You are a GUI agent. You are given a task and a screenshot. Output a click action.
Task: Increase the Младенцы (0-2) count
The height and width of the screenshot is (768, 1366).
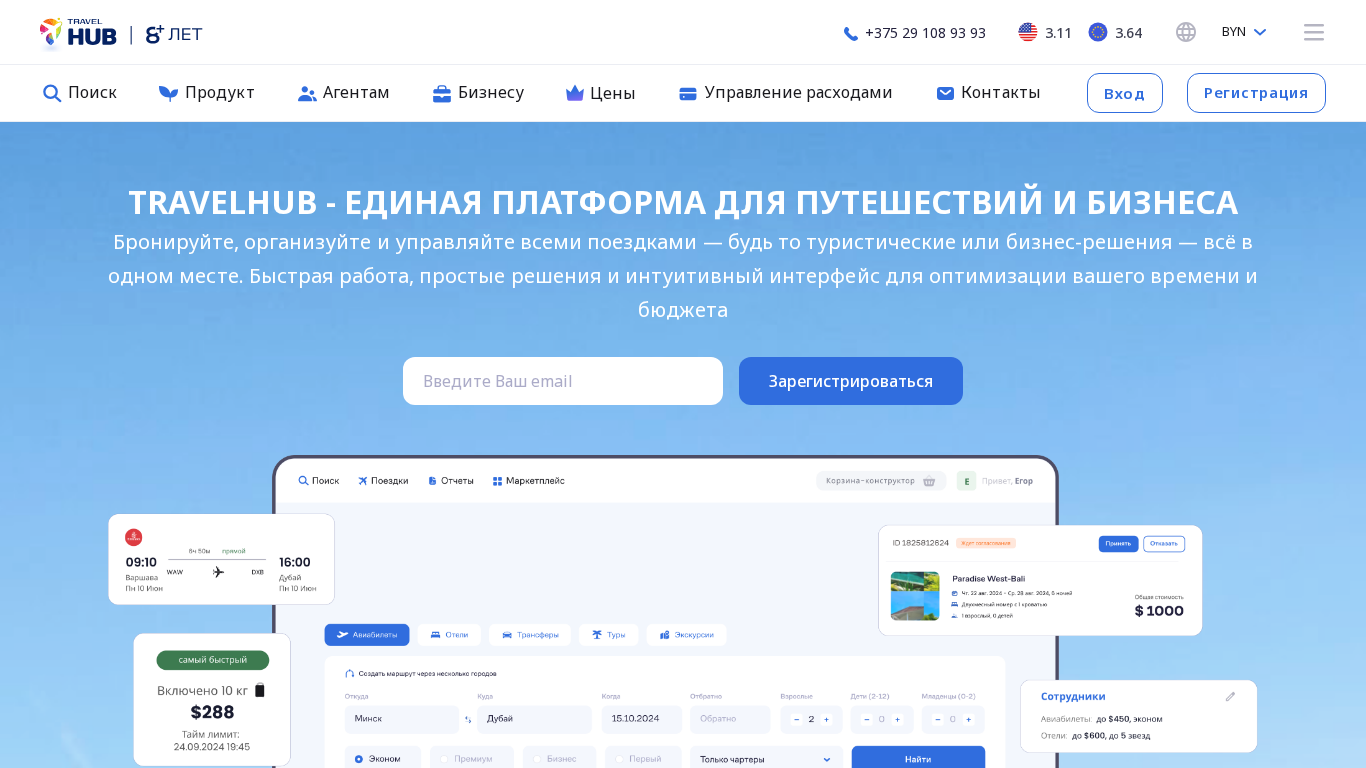(968, 719)
